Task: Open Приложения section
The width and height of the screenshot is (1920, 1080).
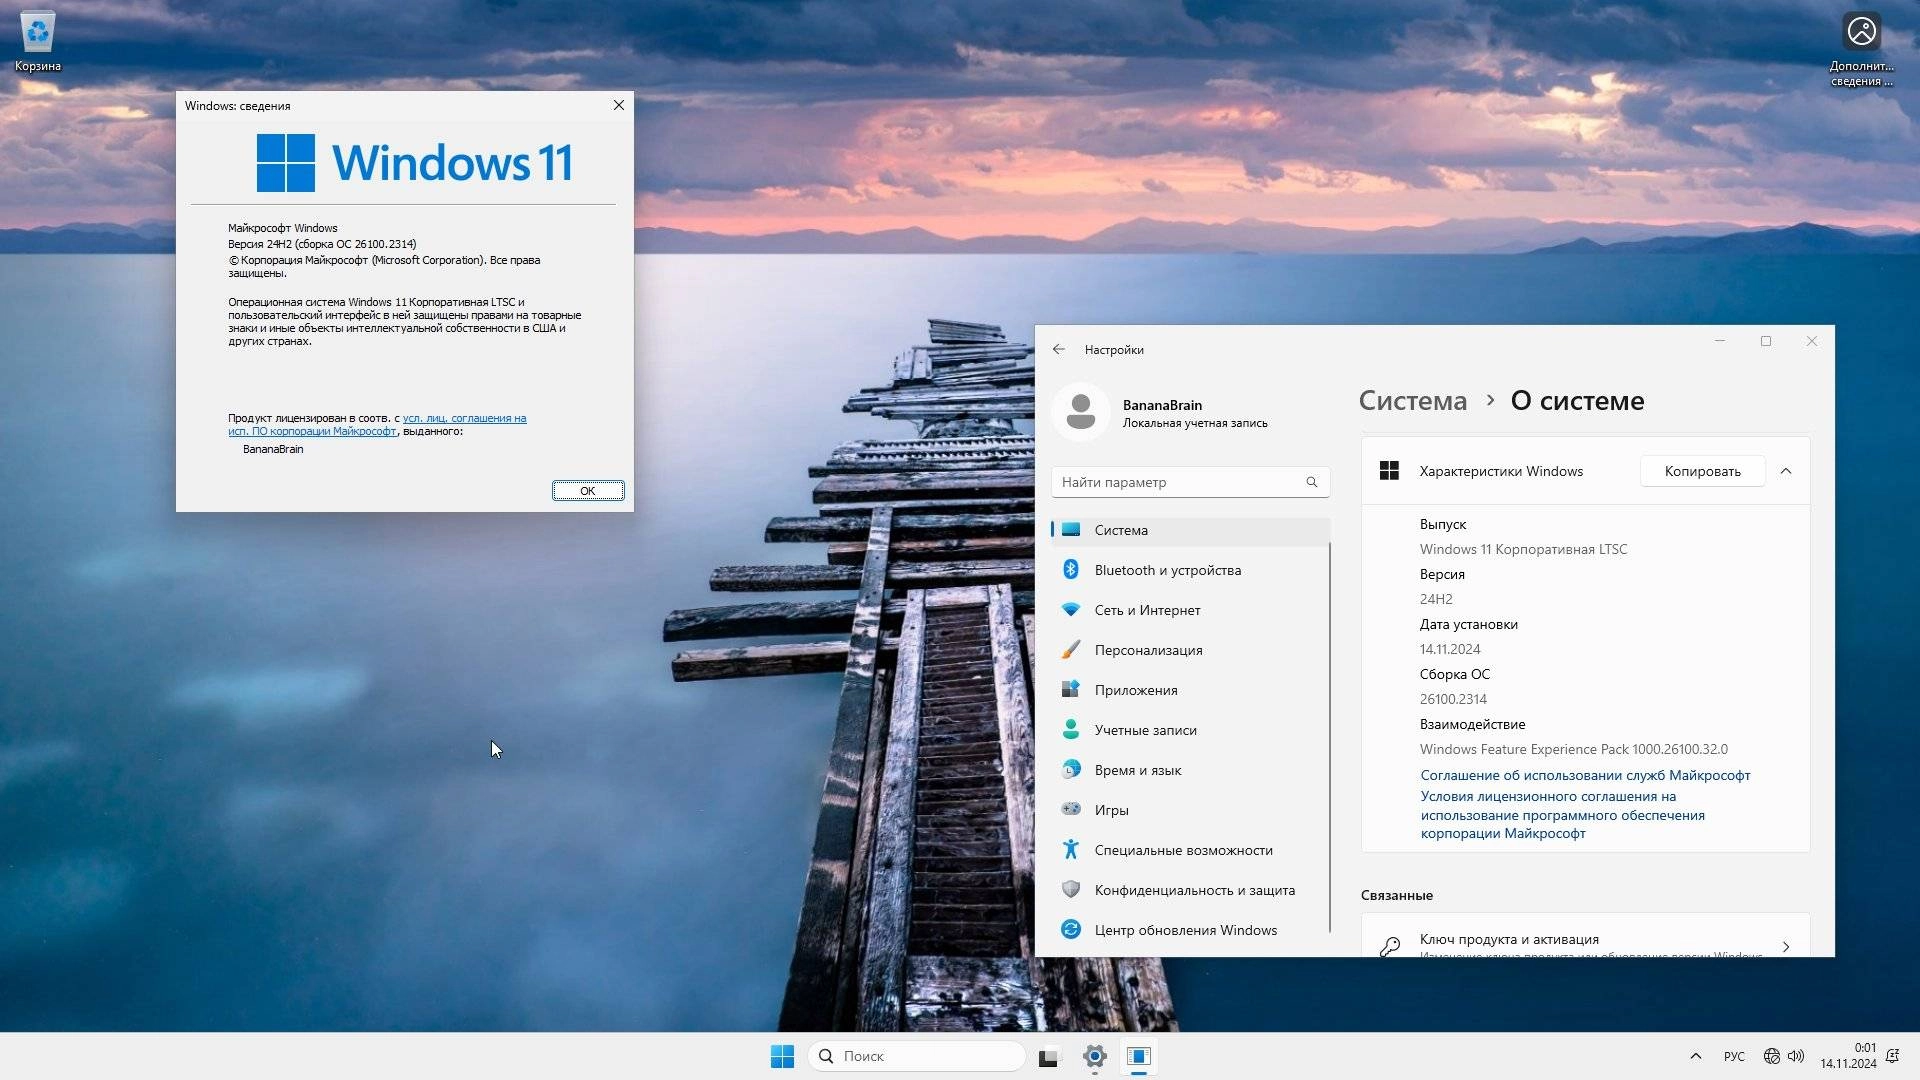Action: (x=1190, y=690)
